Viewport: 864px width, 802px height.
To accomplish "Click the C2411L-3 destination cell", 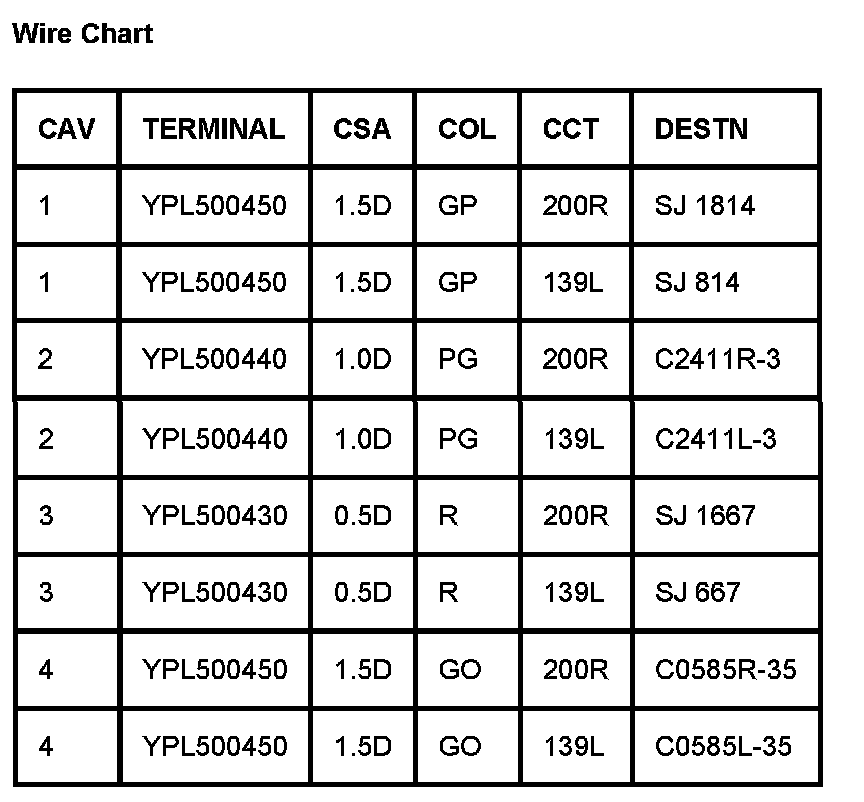I will 715,439.
